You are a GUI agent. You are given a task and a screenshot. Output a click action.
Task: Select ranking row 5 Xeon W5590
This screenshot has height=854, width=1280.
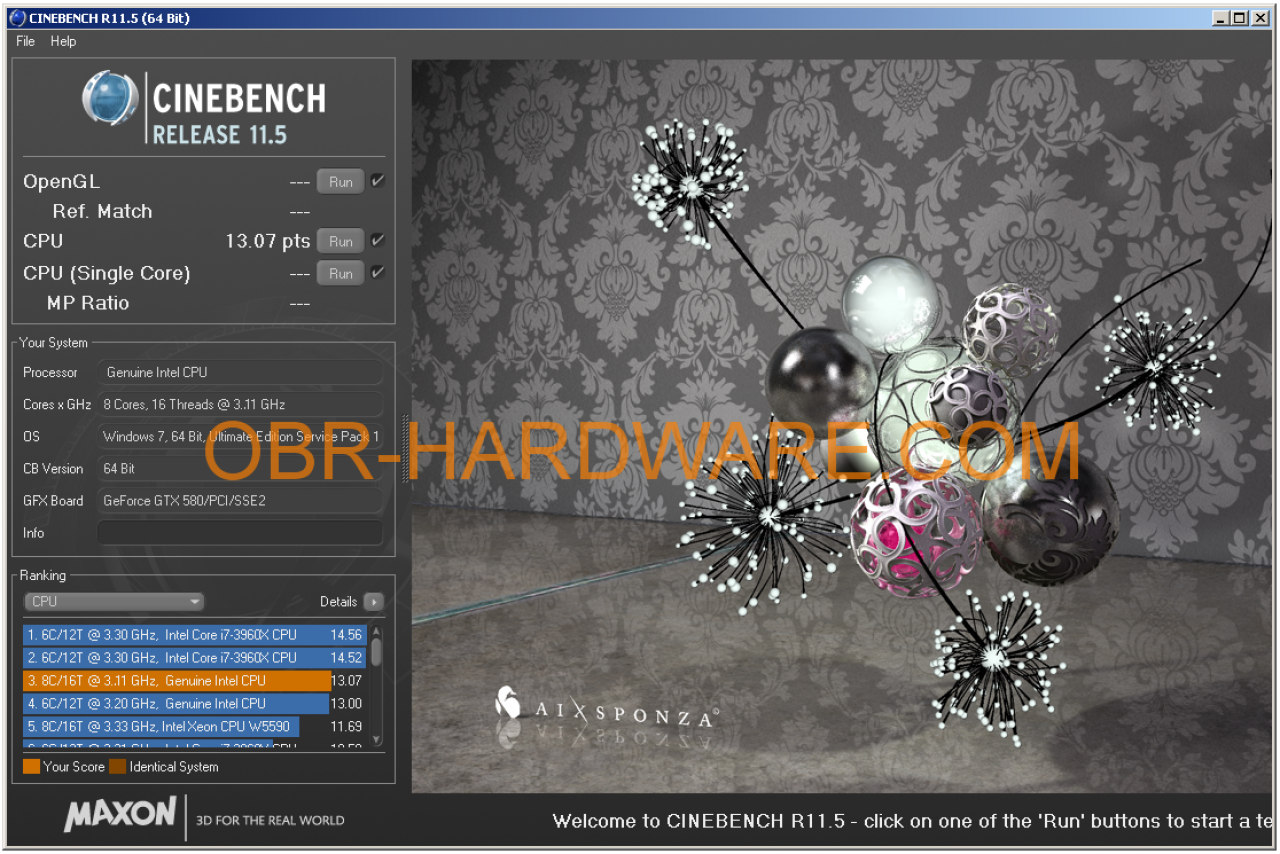(x=195, y=726)
